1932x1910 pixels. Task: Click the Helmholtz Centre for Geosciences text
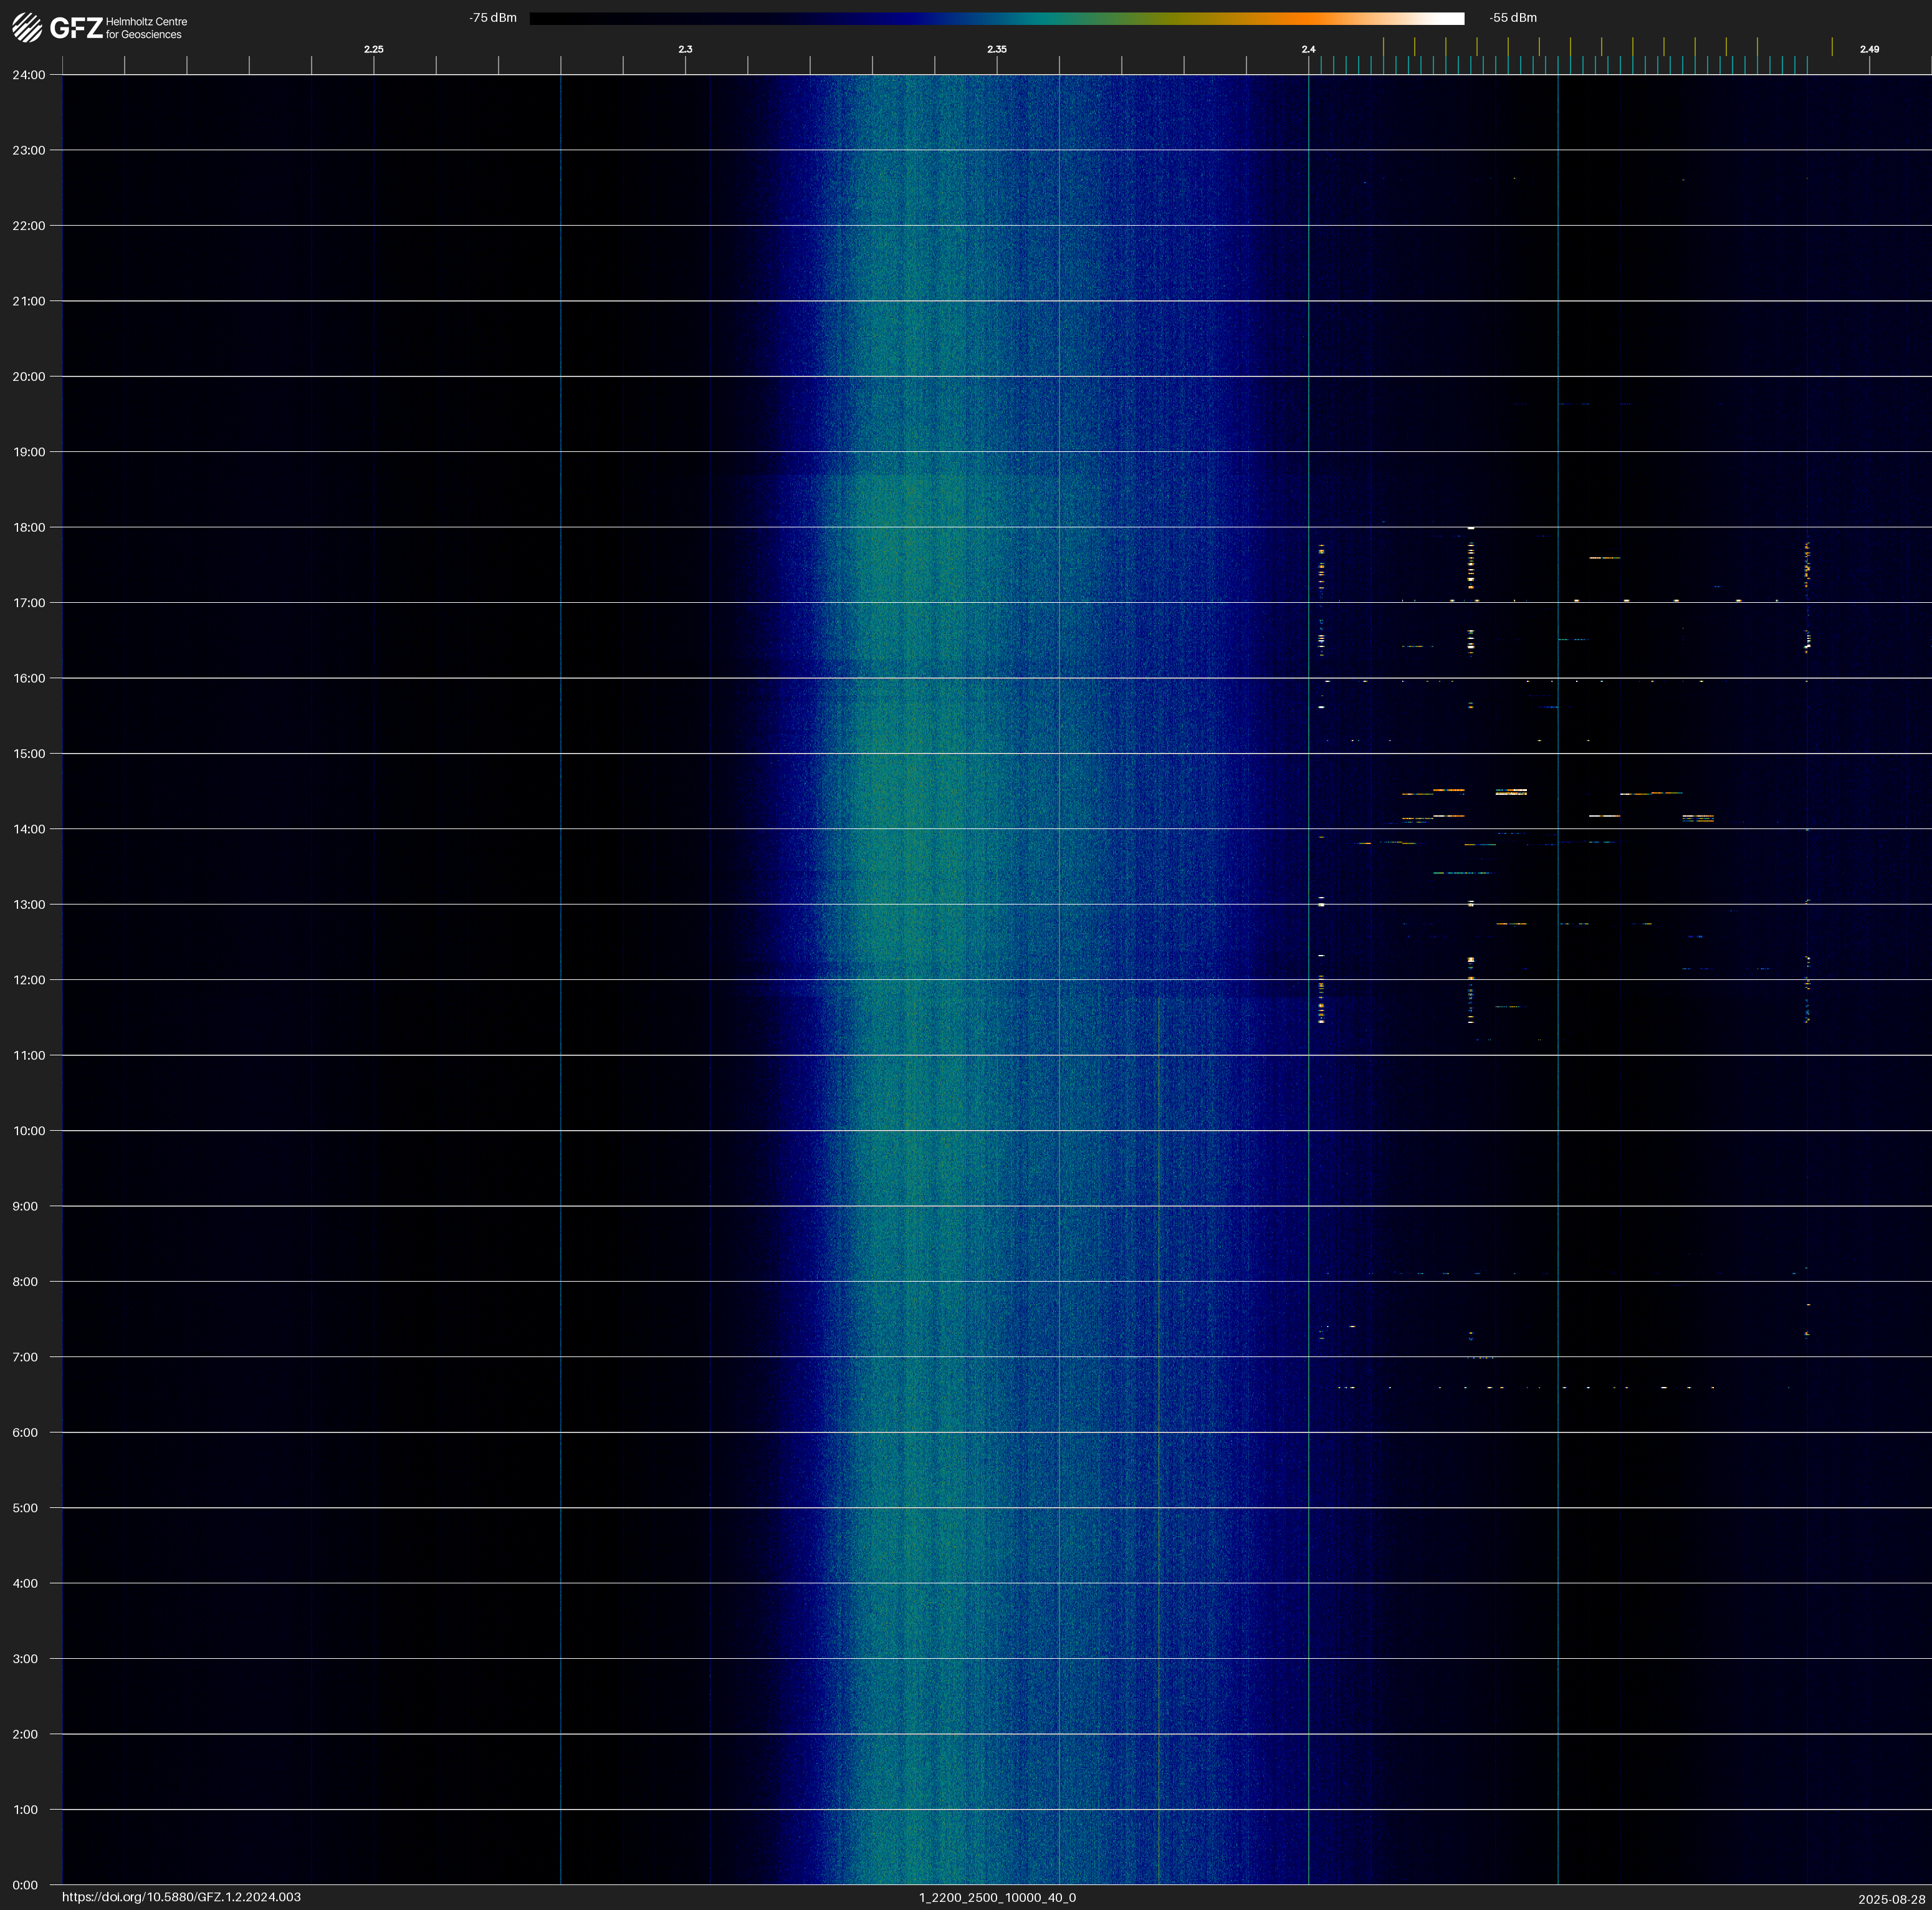(x=146, y=28)
